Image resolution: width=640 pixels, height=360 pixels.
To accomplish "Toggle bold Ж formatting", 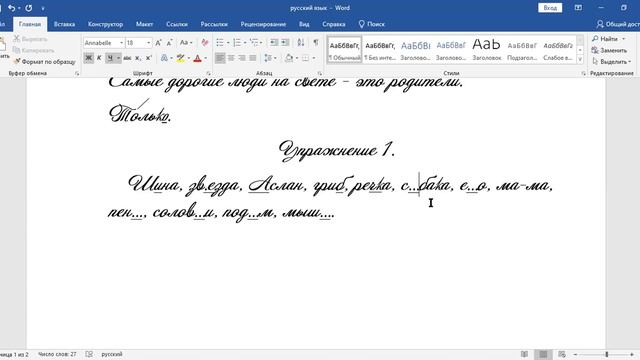I will [x=88, y=58].
